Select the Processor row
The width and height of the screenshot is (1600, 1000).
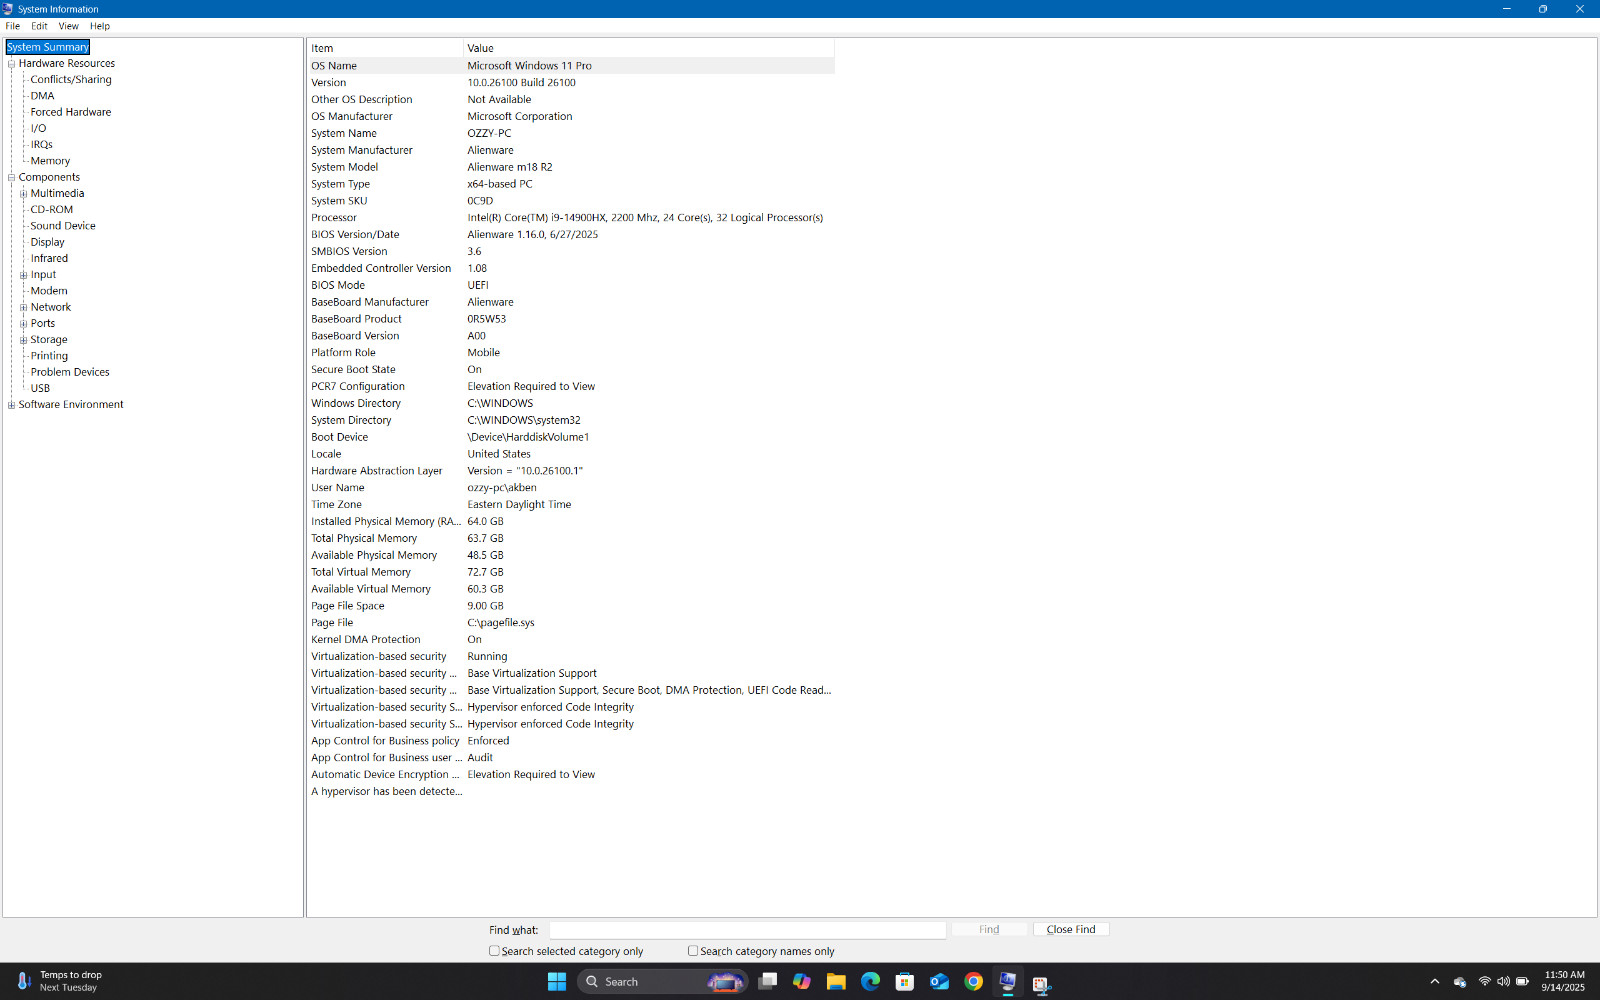click(571, 218)
